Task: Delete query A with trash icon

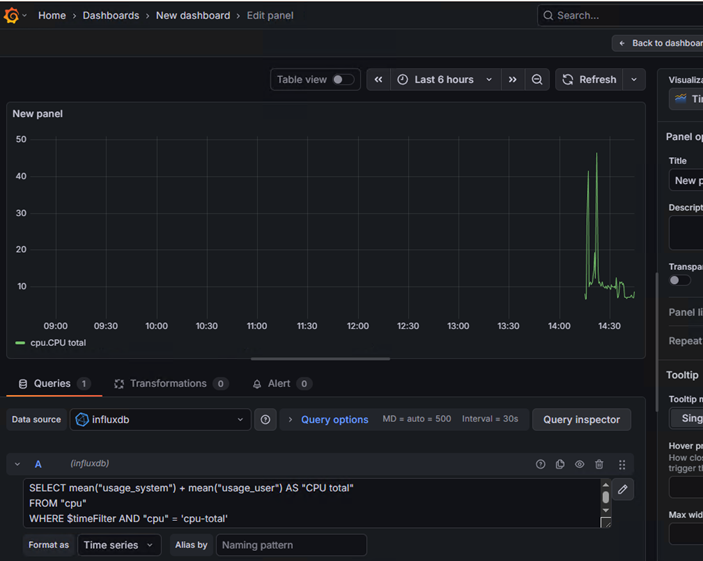Action: coord(599,464)
